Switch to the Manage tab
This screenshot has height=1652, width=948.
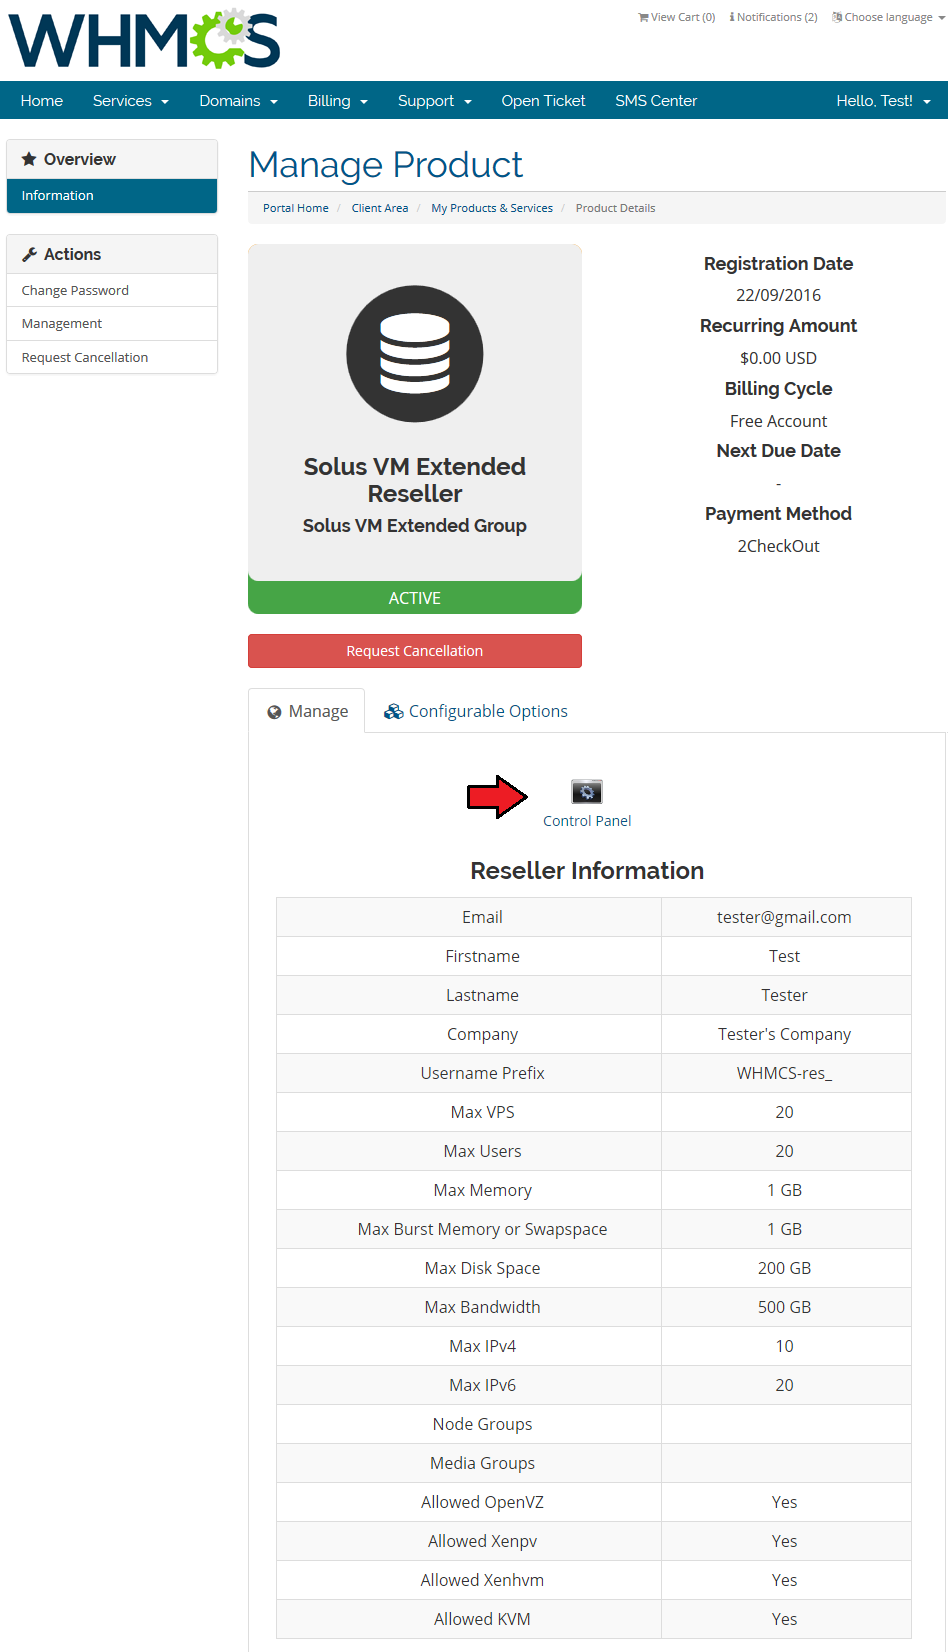(x=307, y=711)
